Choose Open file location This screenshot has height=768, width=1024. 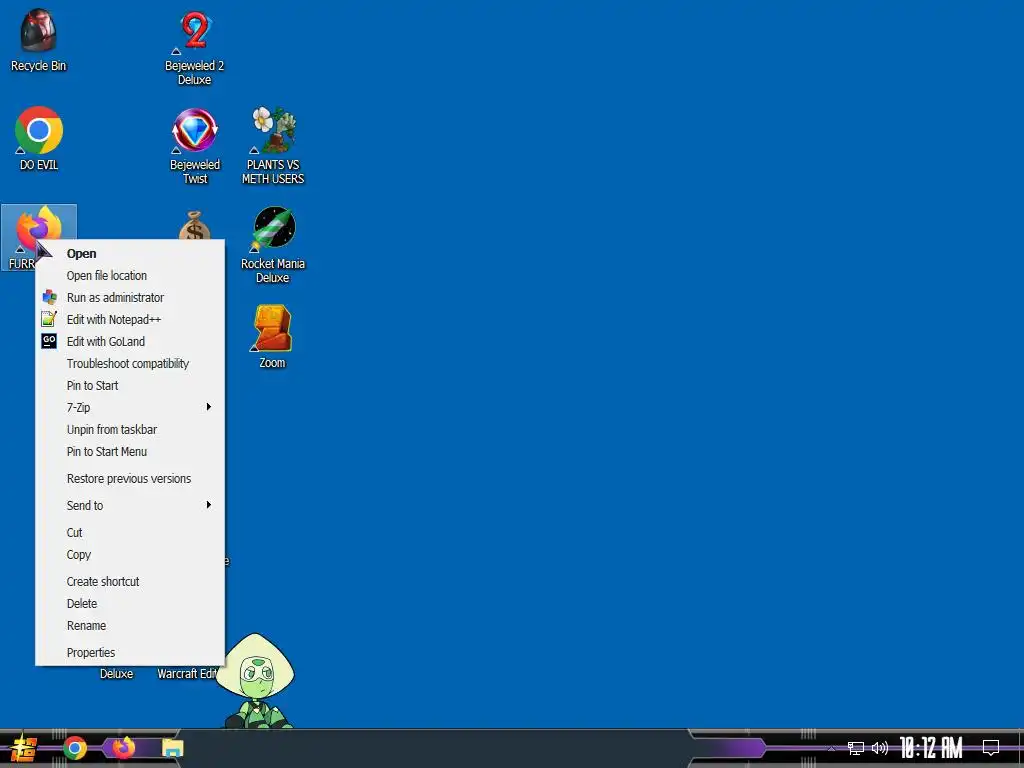coord(129,276)
